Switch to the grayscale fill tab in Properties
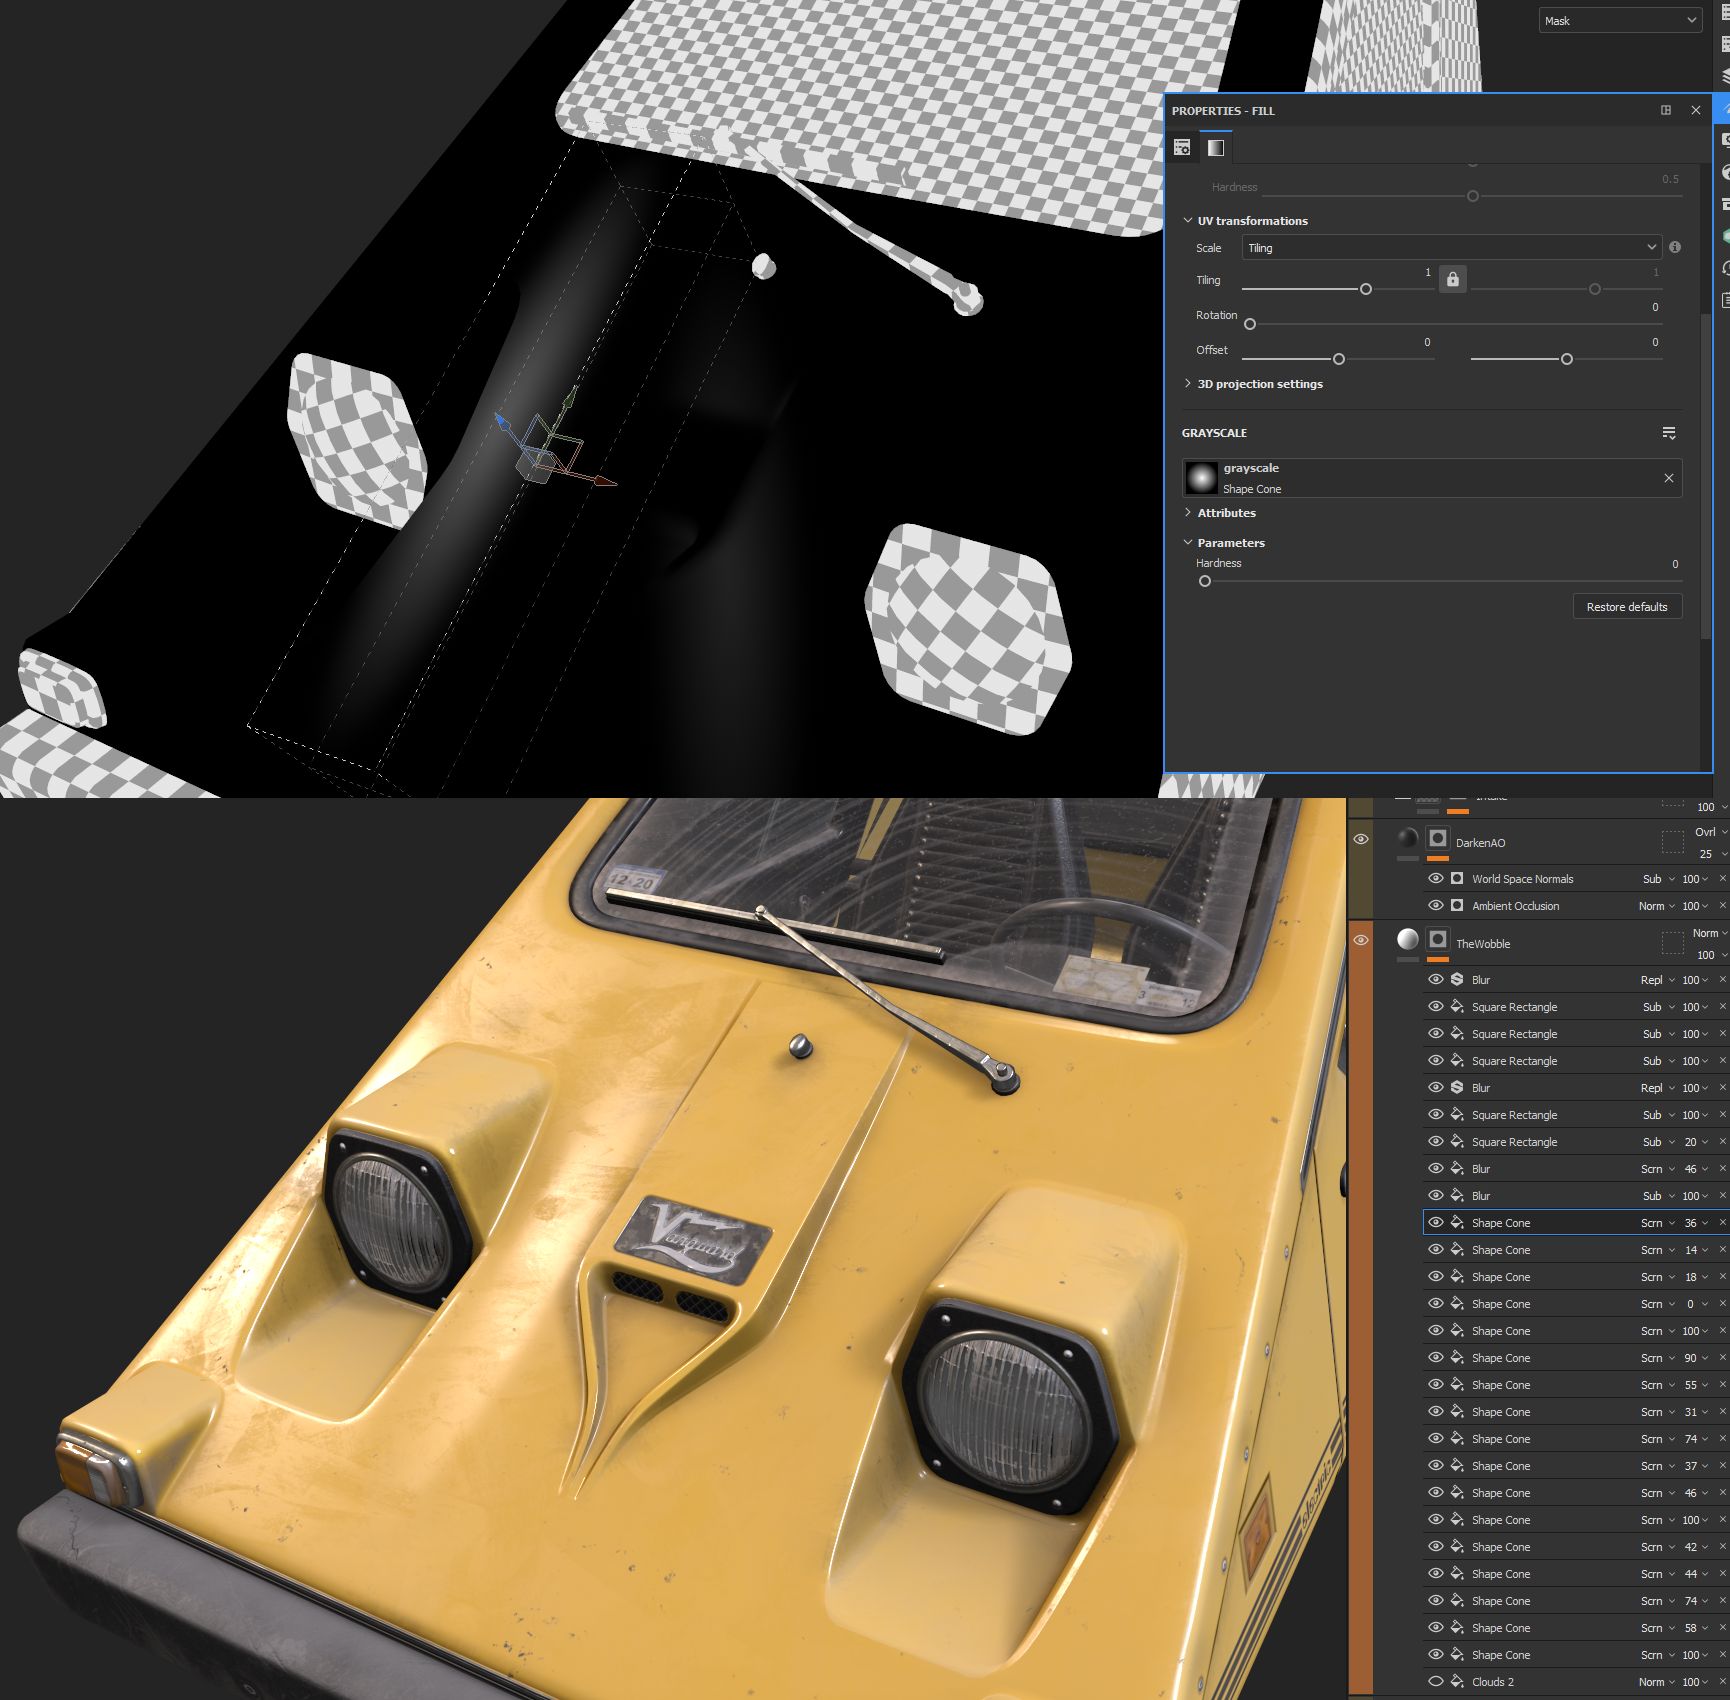Screen dimensions: 1730x1700 tap(1215, 148)
